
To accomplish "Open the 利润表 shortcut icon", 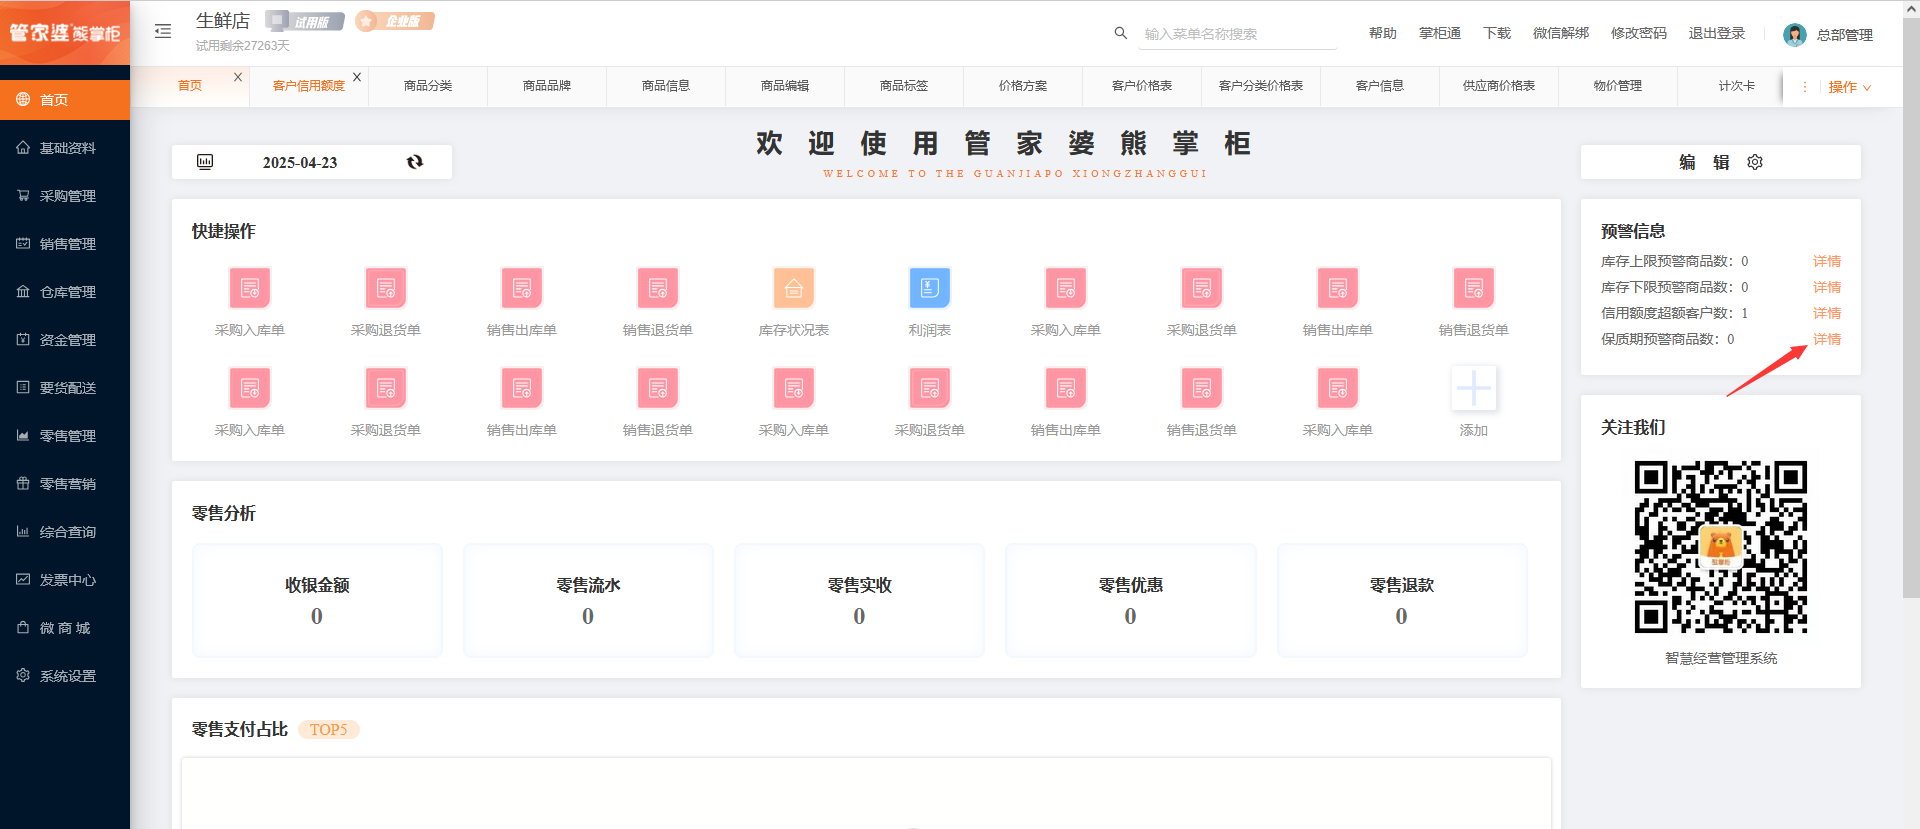I will (x=930, y=288).
